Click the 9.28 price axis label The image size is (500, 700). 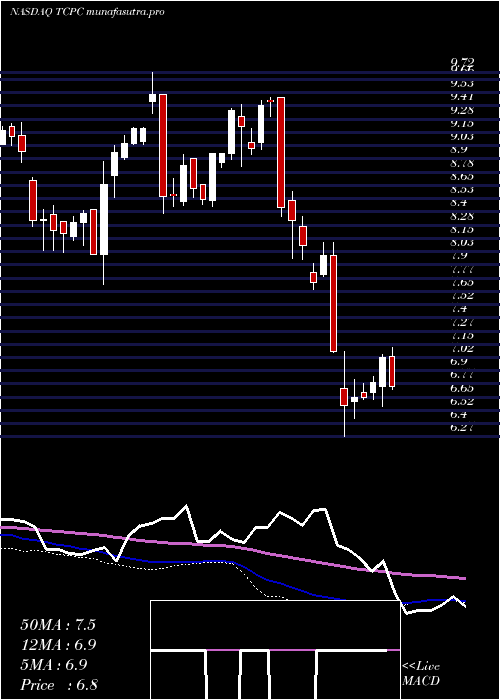tap(462, 110)
